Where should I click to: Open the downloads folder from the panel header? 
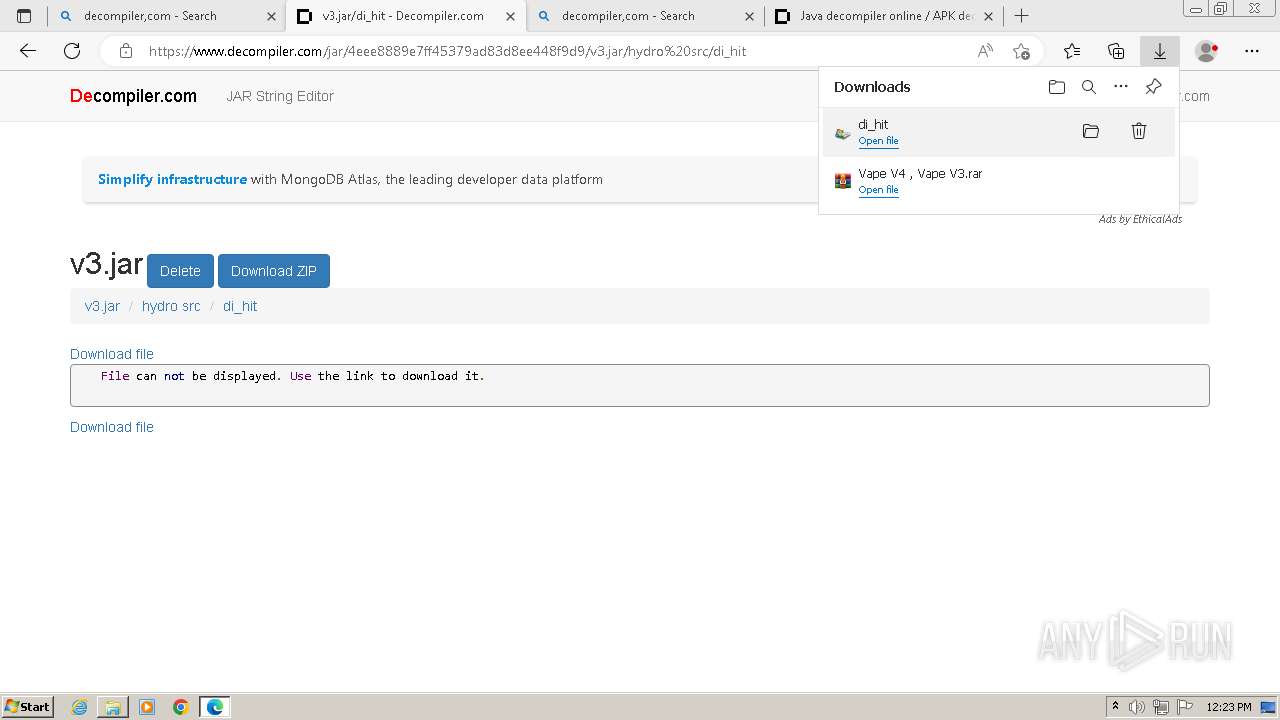point(1057,87)
